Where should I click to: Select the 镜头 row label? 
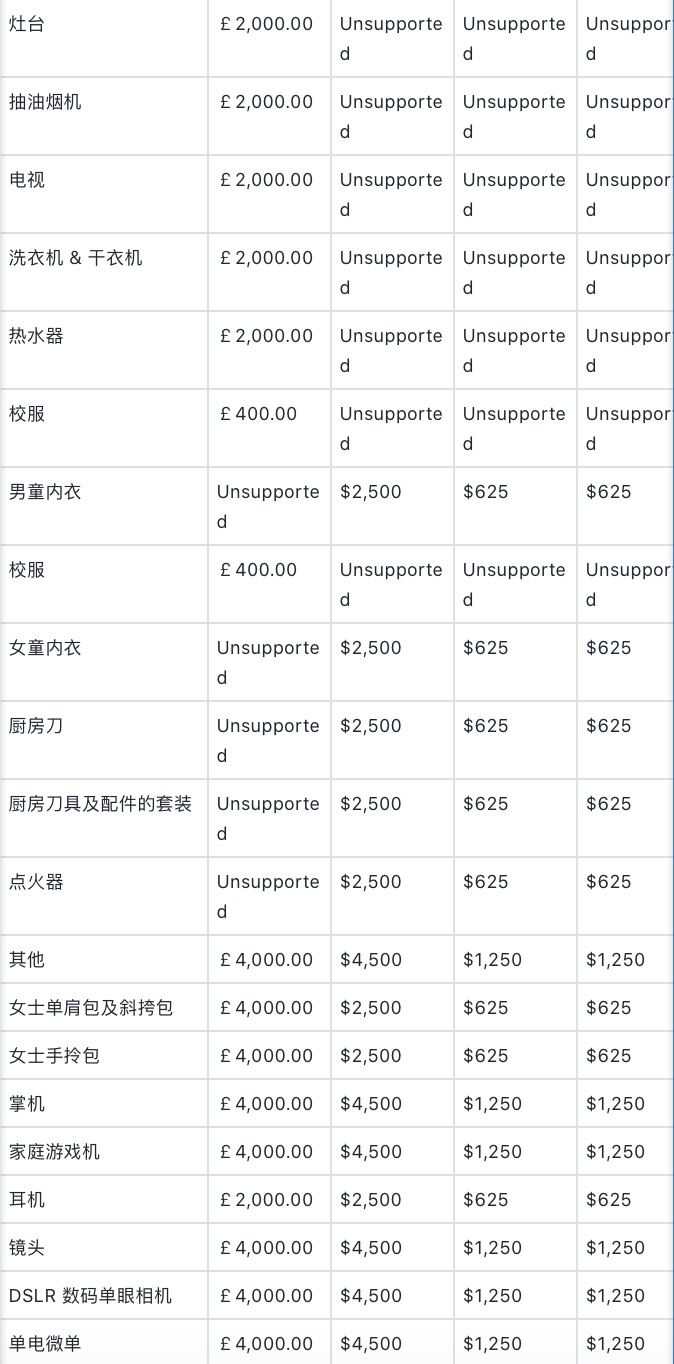[27, 1248]
